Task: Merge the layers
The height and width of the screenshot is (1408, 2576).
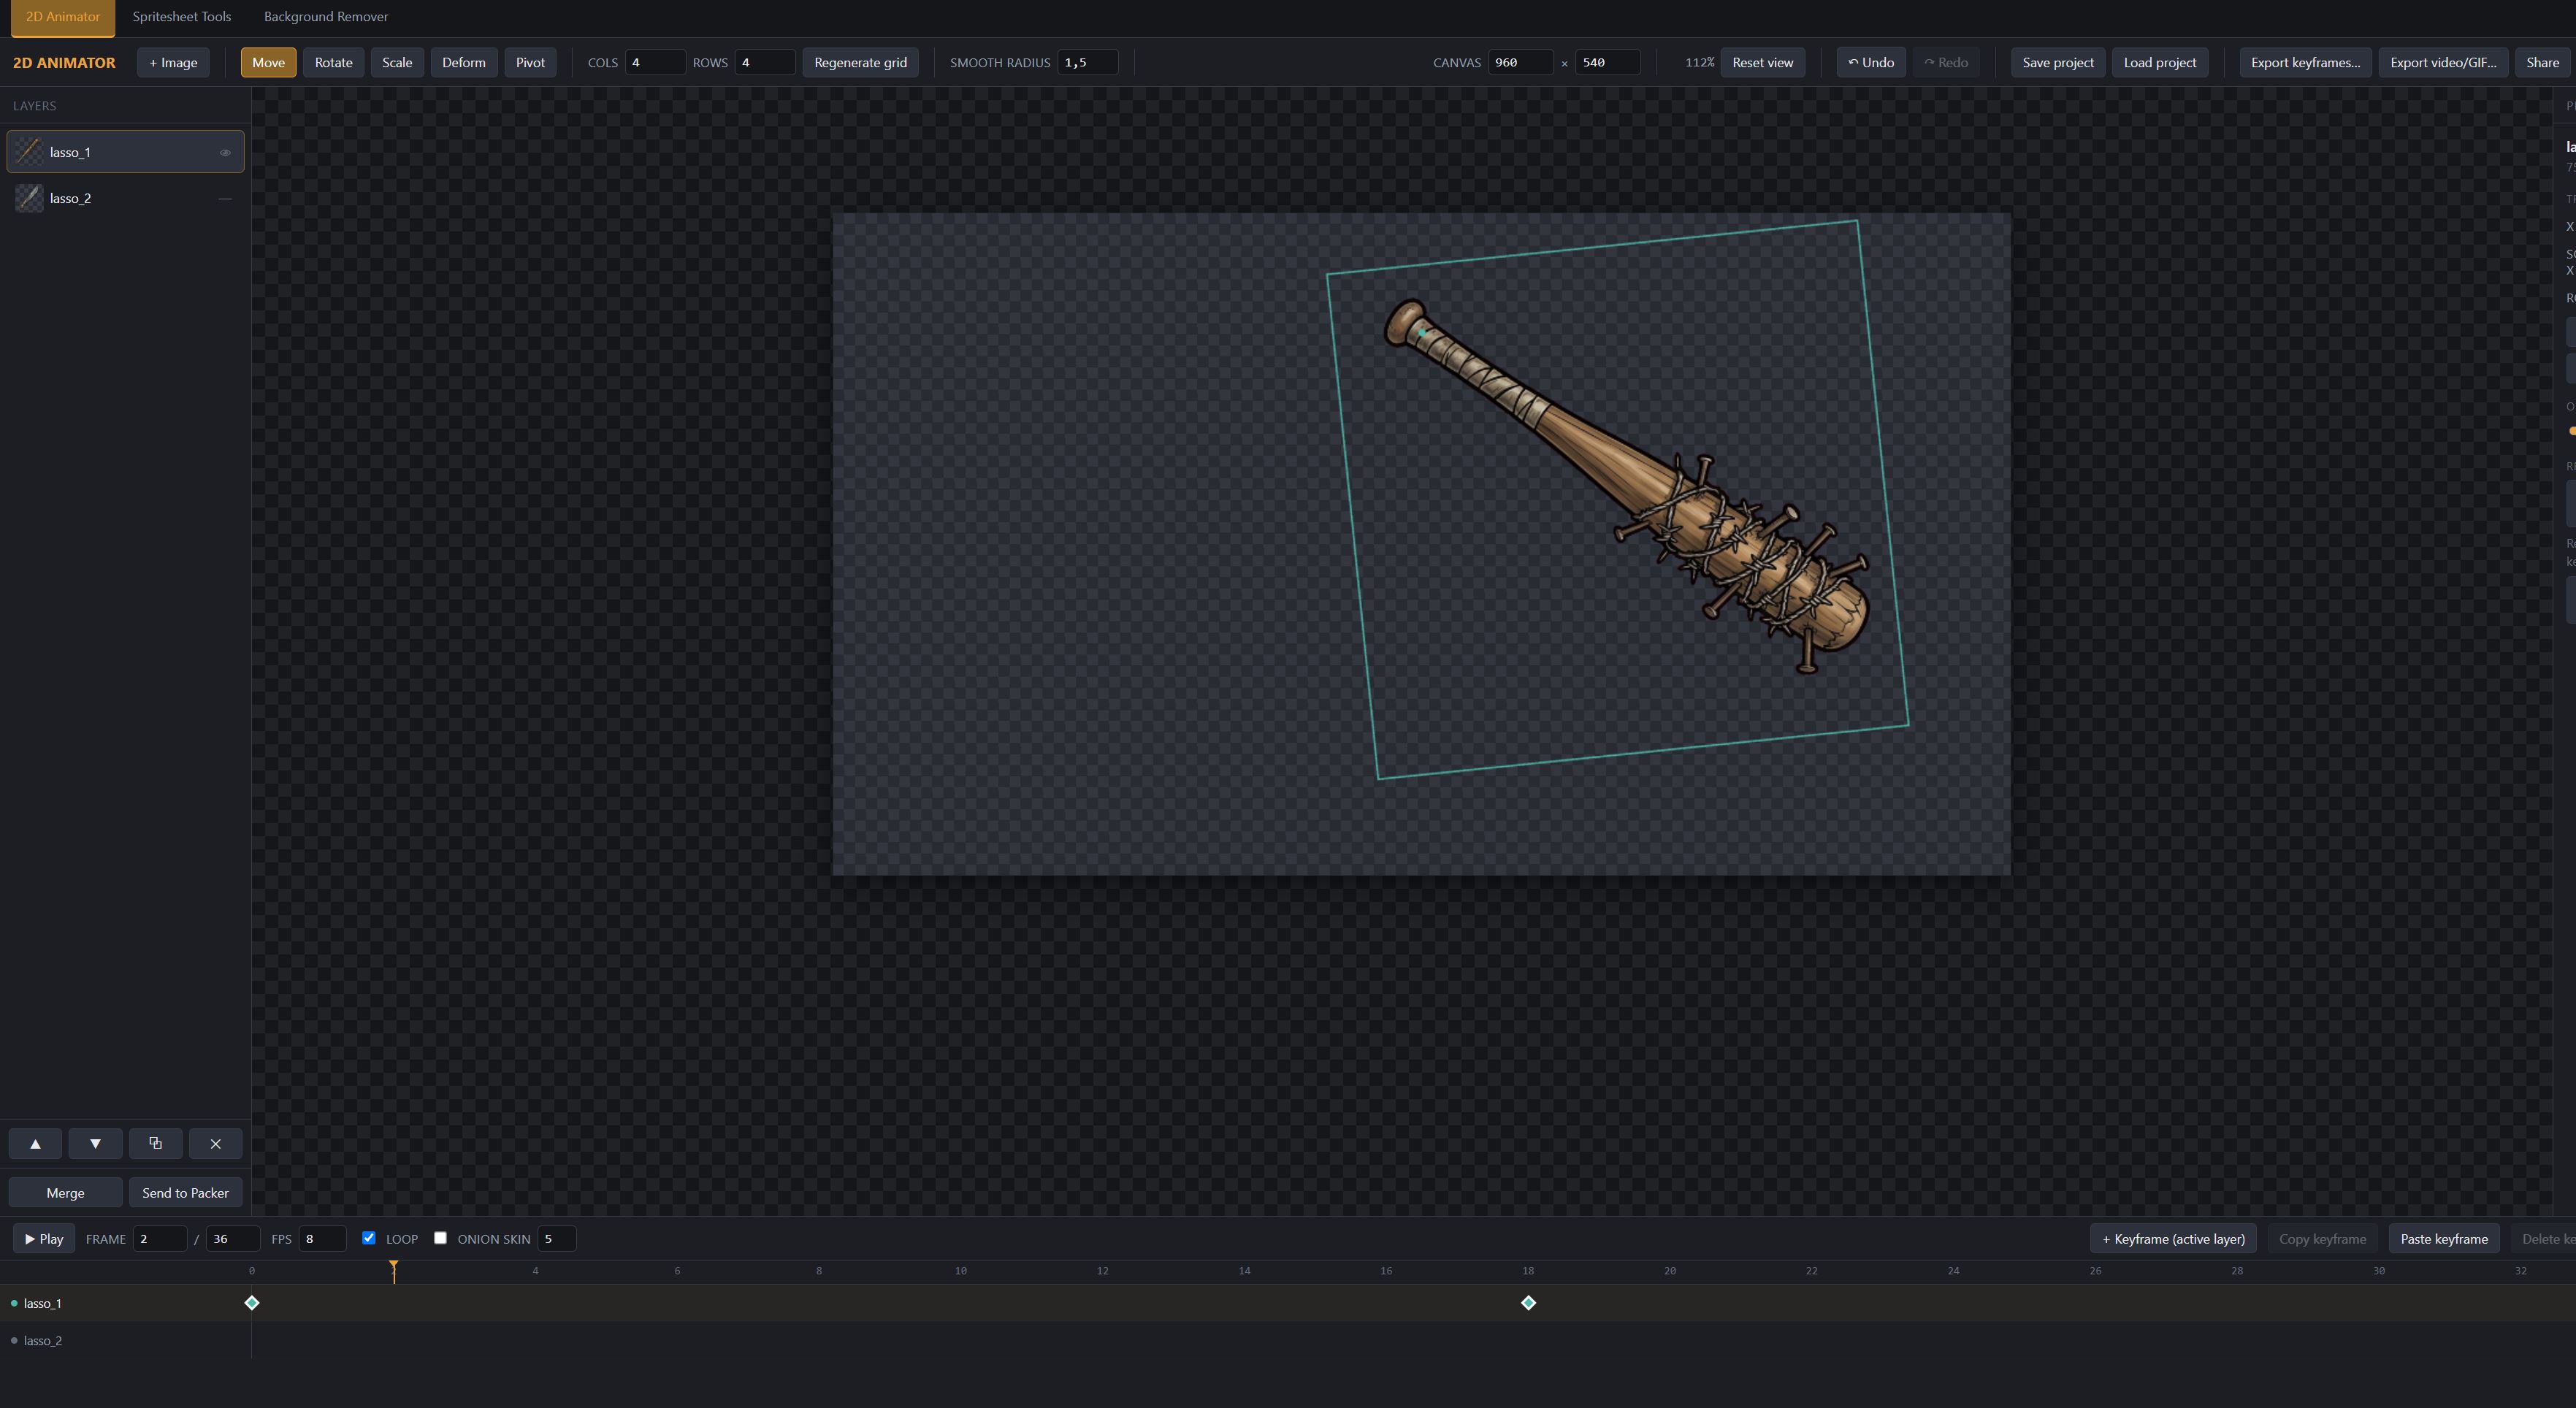Action: pyautogui.click(x=65, y=1192)
